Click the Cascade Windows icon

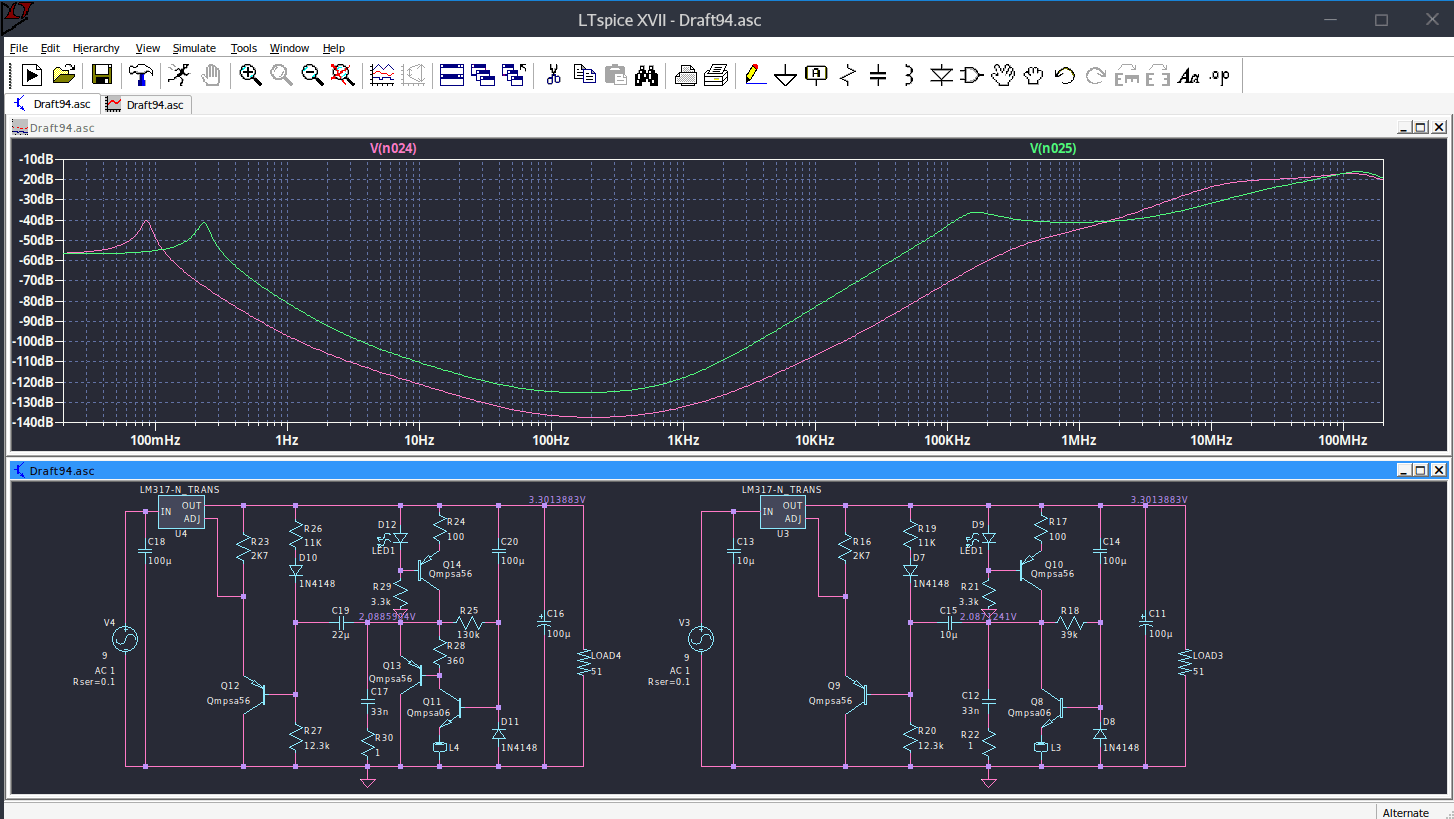pos(483,75)
